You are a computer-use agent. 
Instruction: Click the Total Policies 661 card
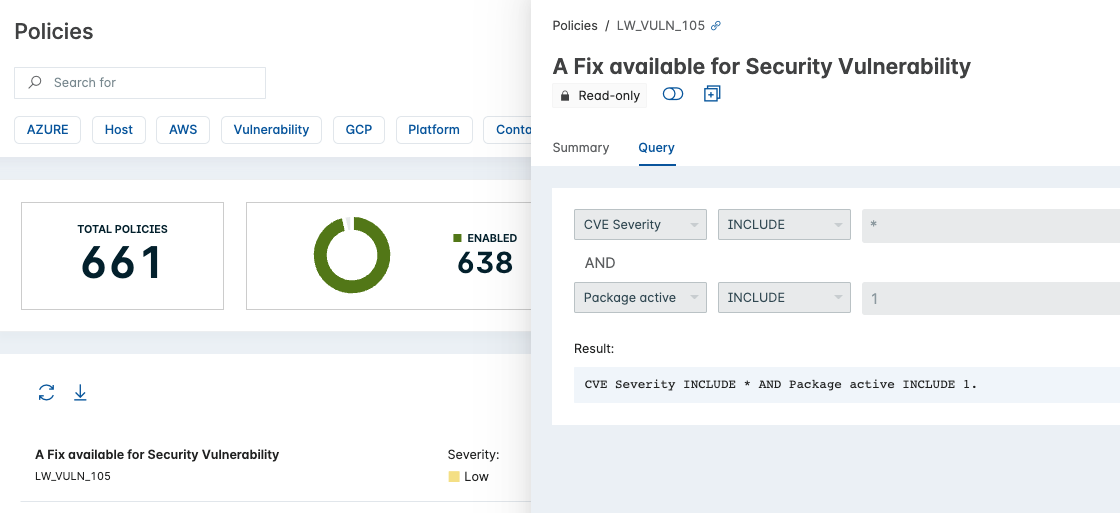point(122,256)
